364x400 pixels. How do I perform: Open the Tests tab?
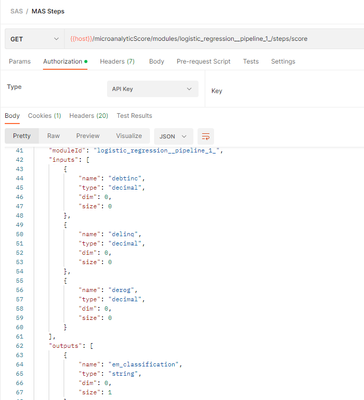(x=251, y=61)
